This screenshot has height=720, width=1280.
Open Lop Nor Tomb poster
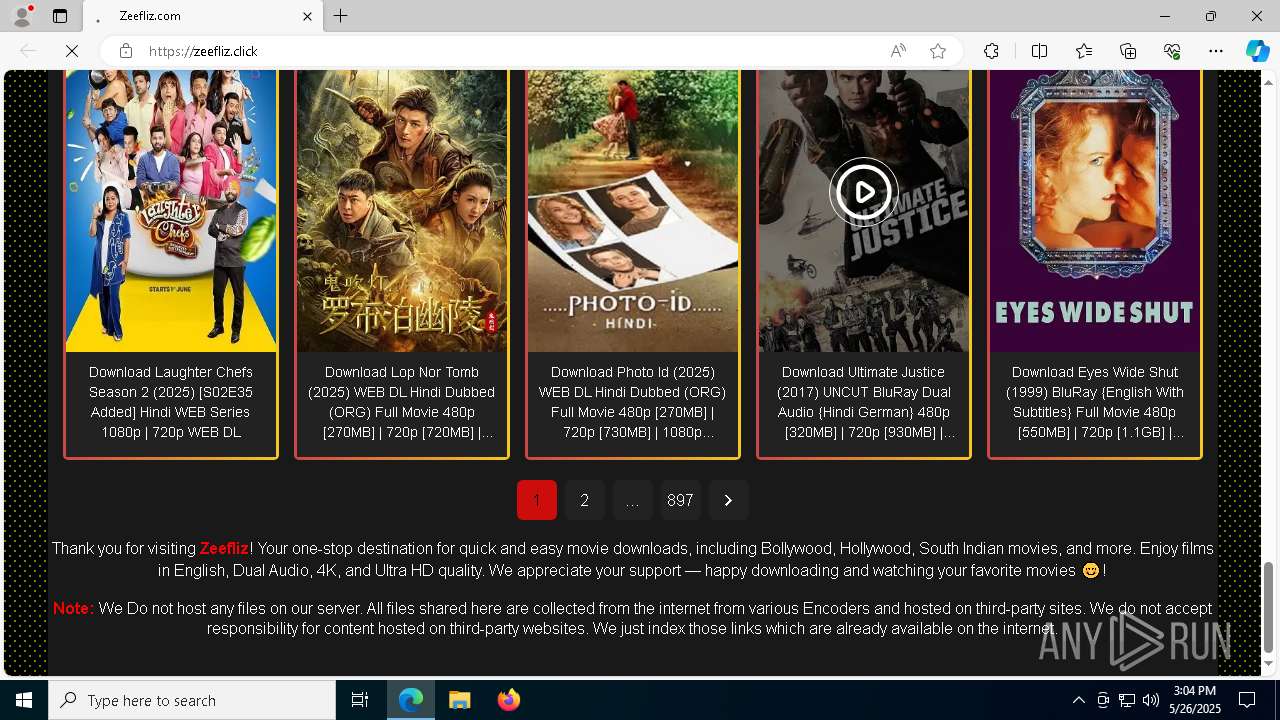pos(402,211)
